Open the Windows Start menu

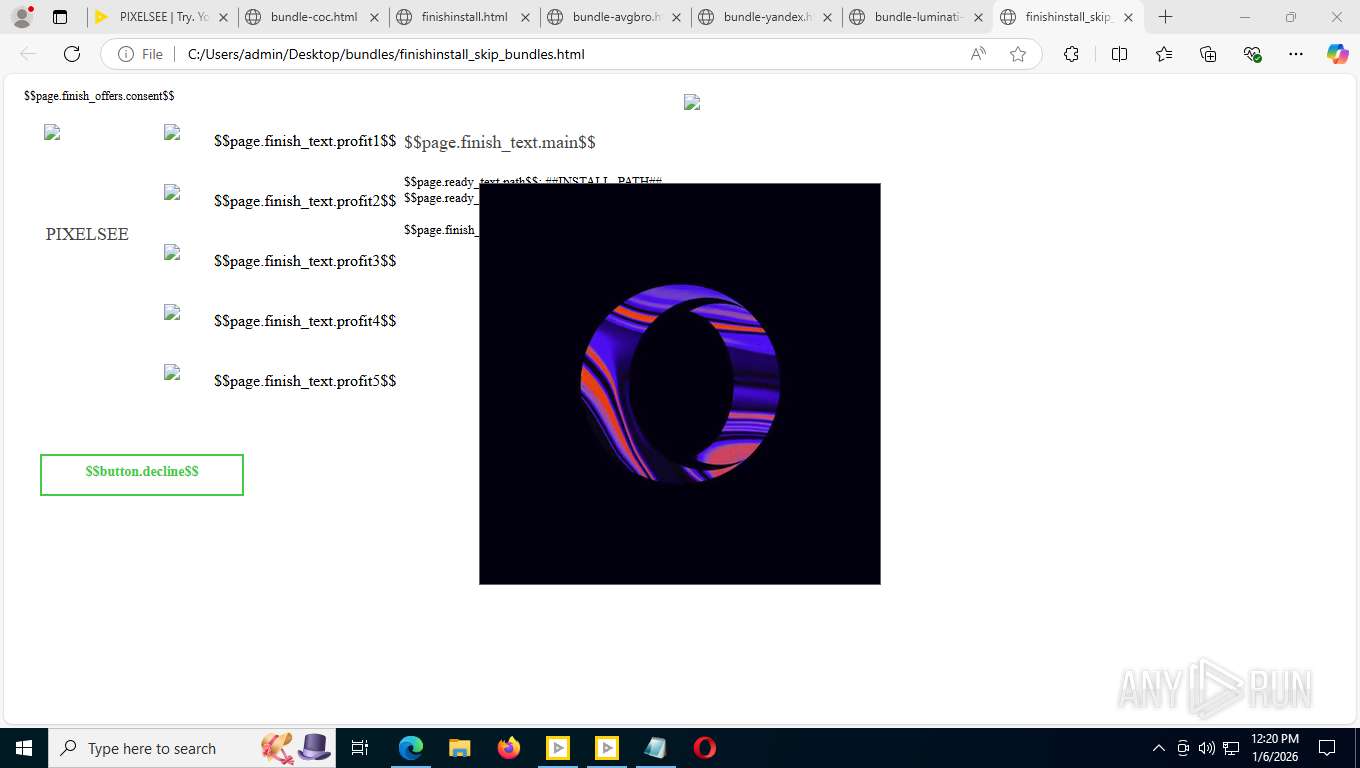point(24,748)
